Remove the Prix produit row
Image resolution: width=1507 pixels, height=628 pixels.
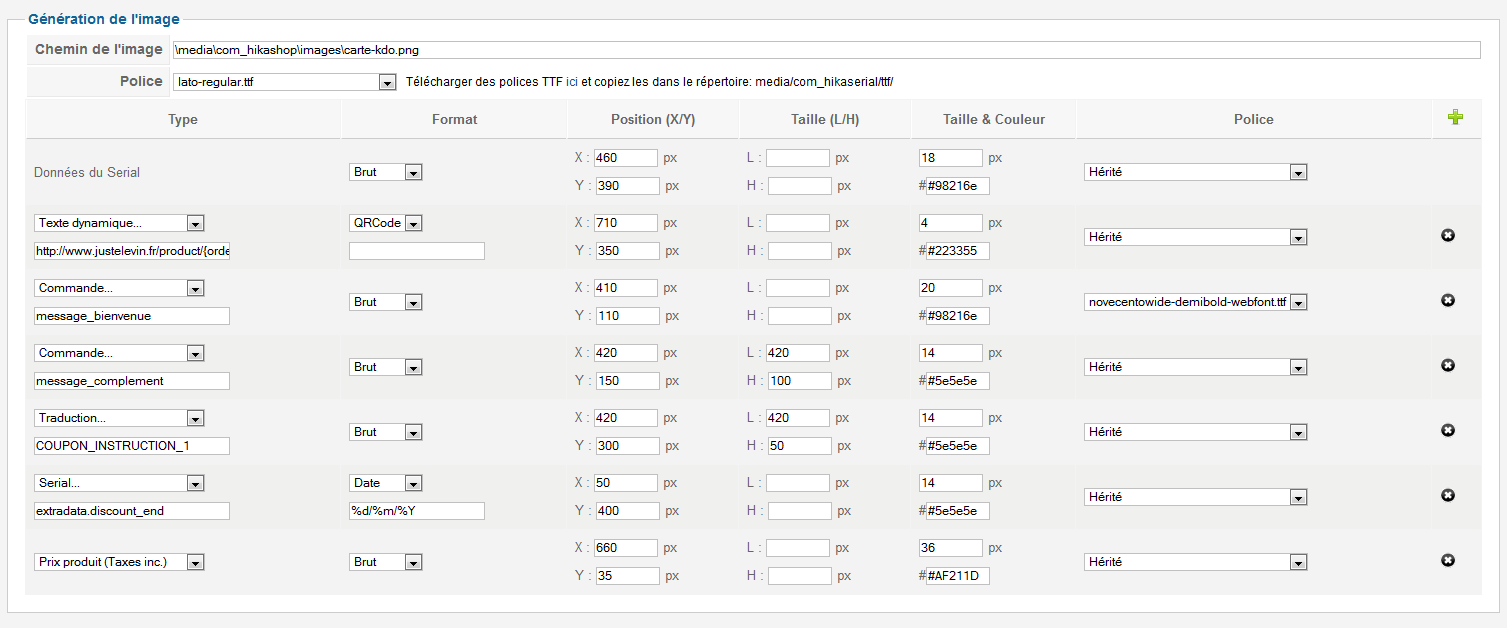[x=1447, y=560]
